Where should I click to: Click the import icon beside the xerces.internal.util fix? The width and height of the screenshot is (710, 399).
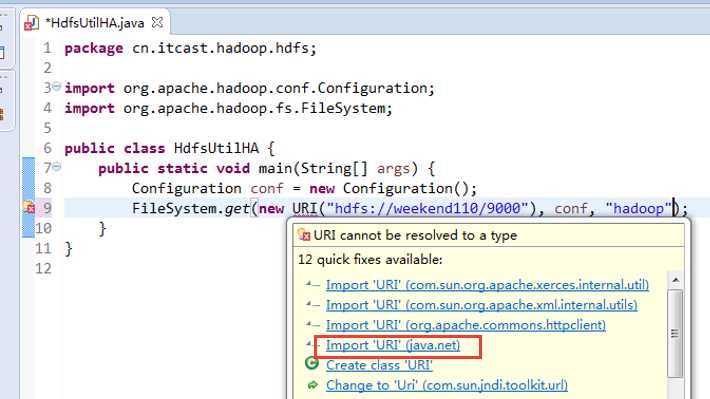point(312,284)
